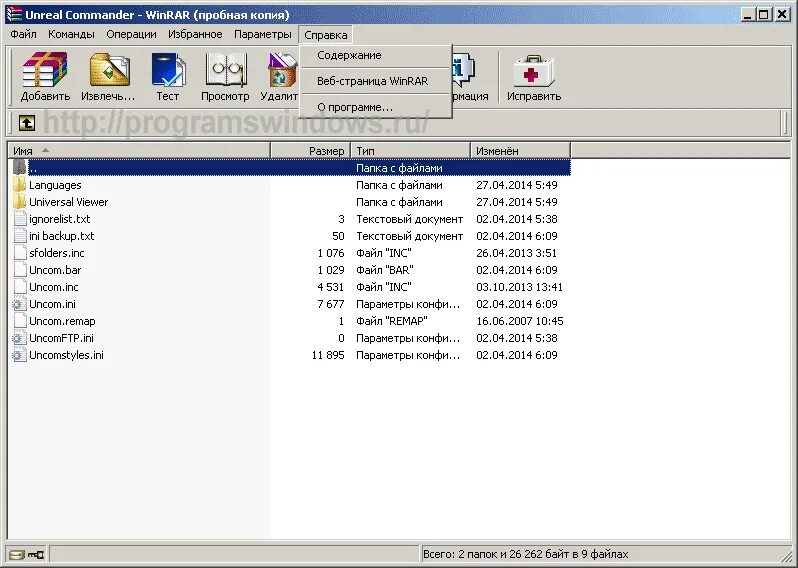Sort by the Размер column header
The image size is (798, 568).
[x=310, y=151]
